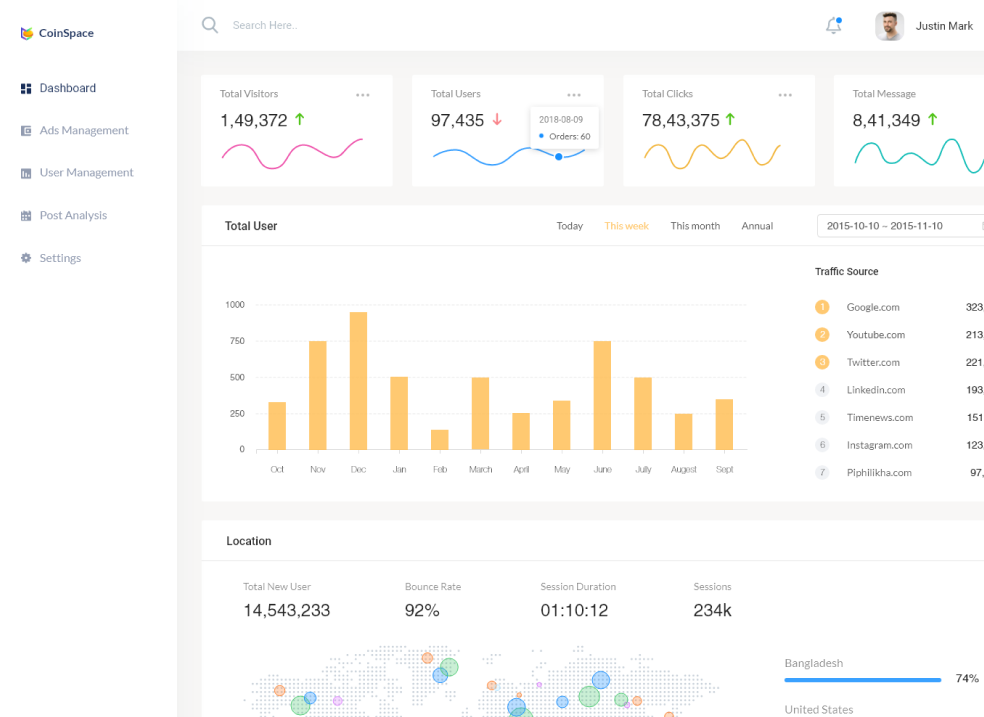Click the Ads Management sidebar icon
The width and height of the screenshot is (984, 717).
click(26, 130)
